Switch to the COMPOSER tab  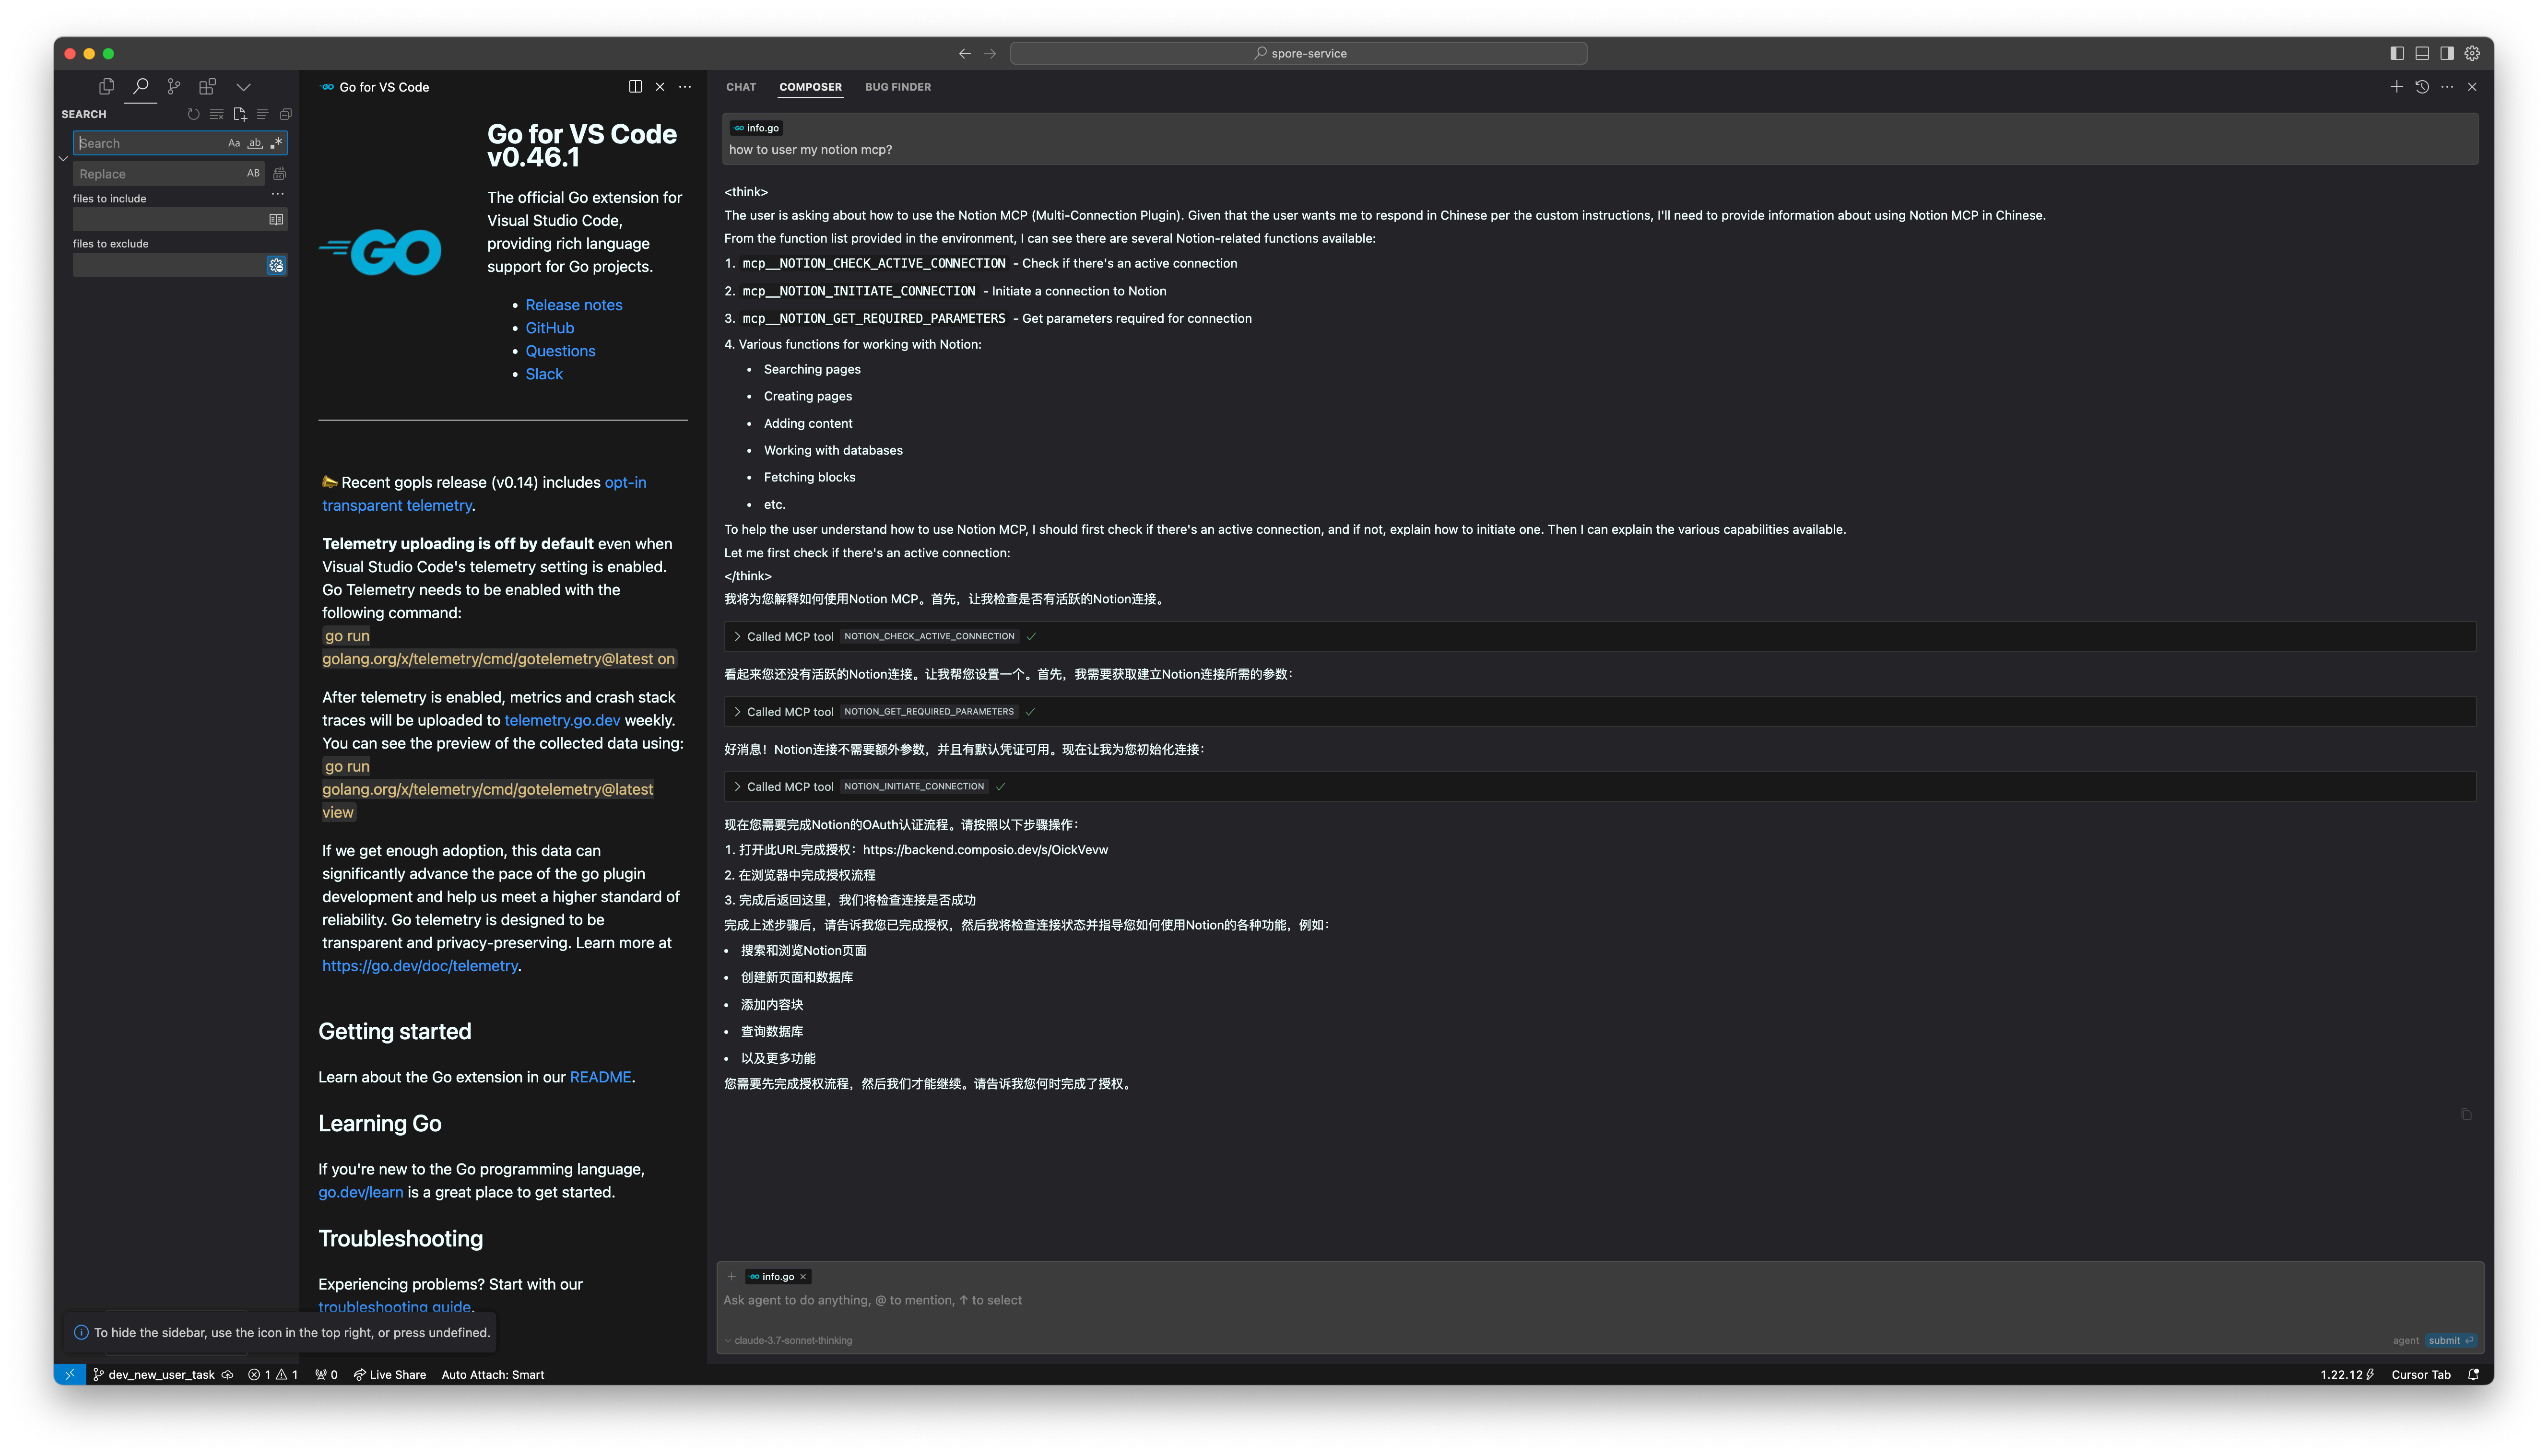tap(810, 87)
